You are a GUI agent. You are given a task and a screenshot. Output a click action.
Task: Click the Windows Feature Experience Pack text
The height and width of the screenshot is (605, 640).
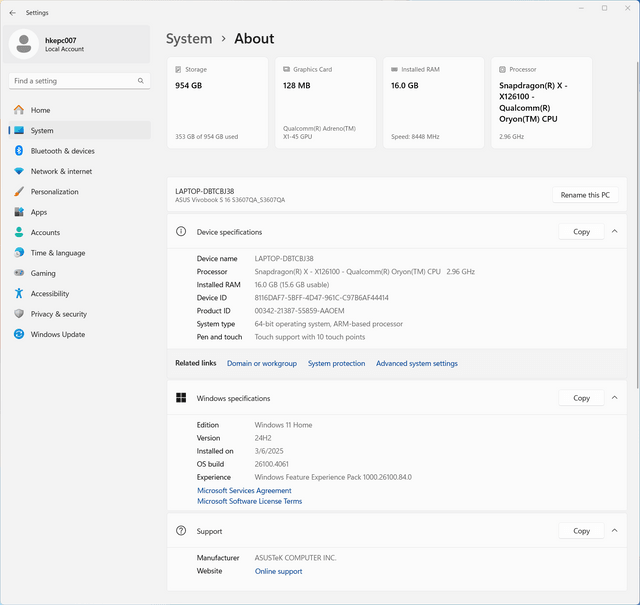pyautogui.click(x=333, y=477)
